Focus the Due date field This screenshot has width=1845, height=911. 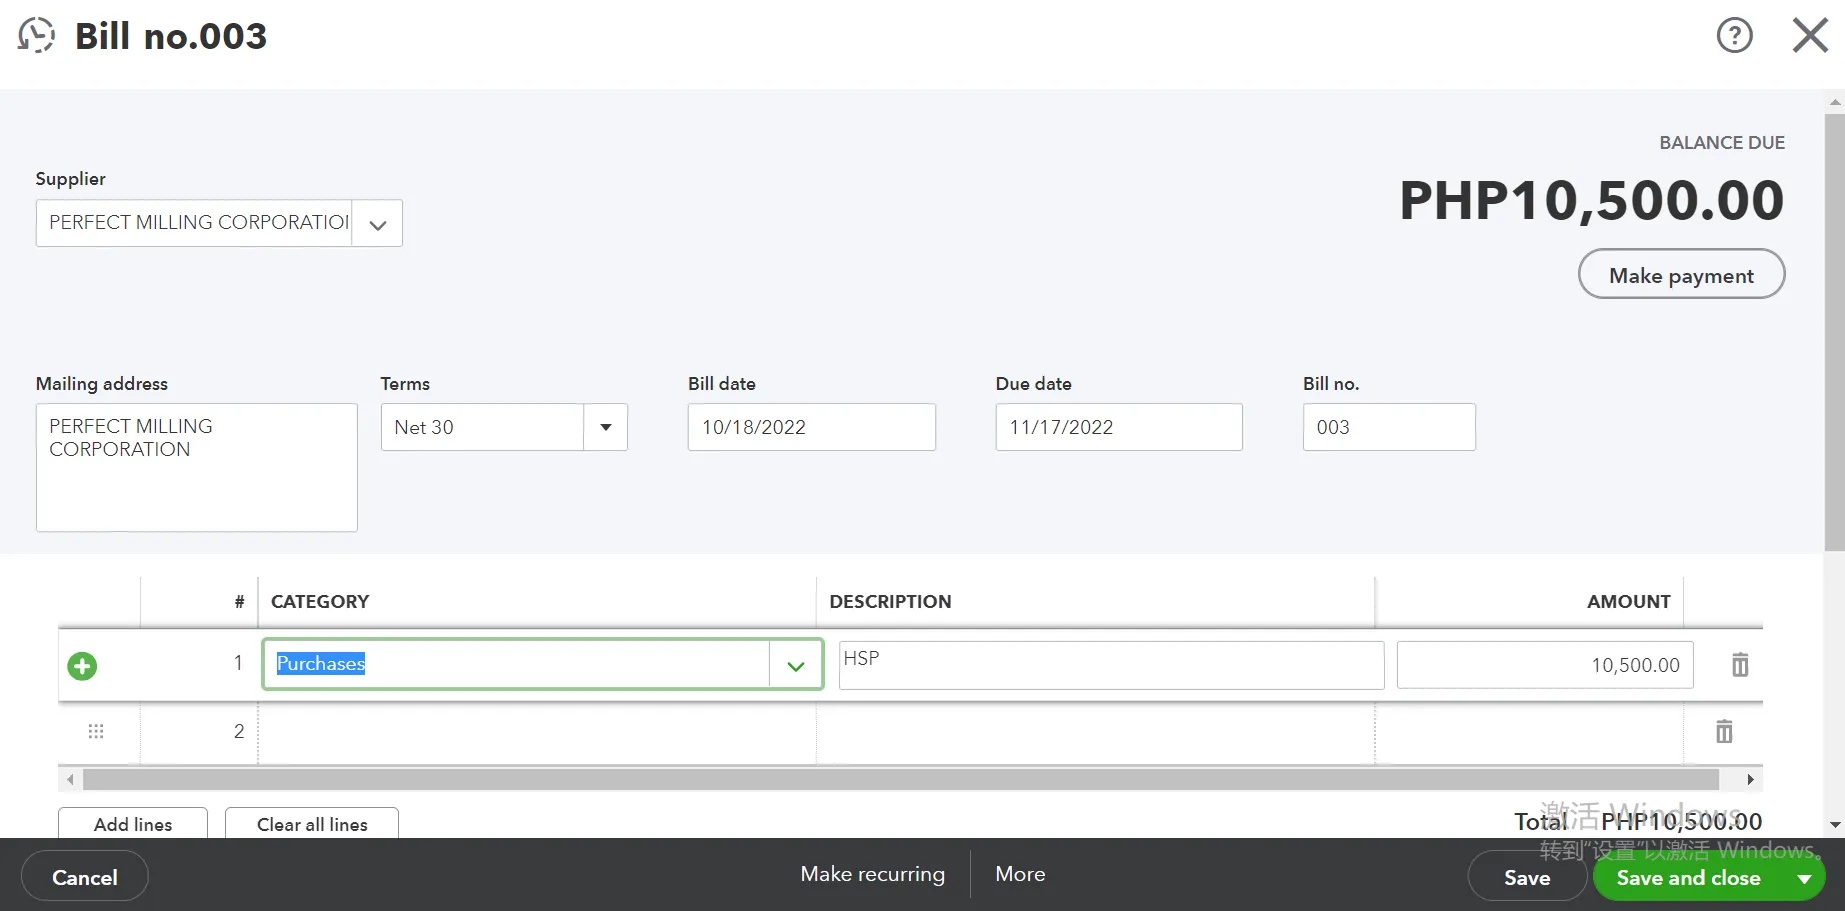(x=1119, y=427)
